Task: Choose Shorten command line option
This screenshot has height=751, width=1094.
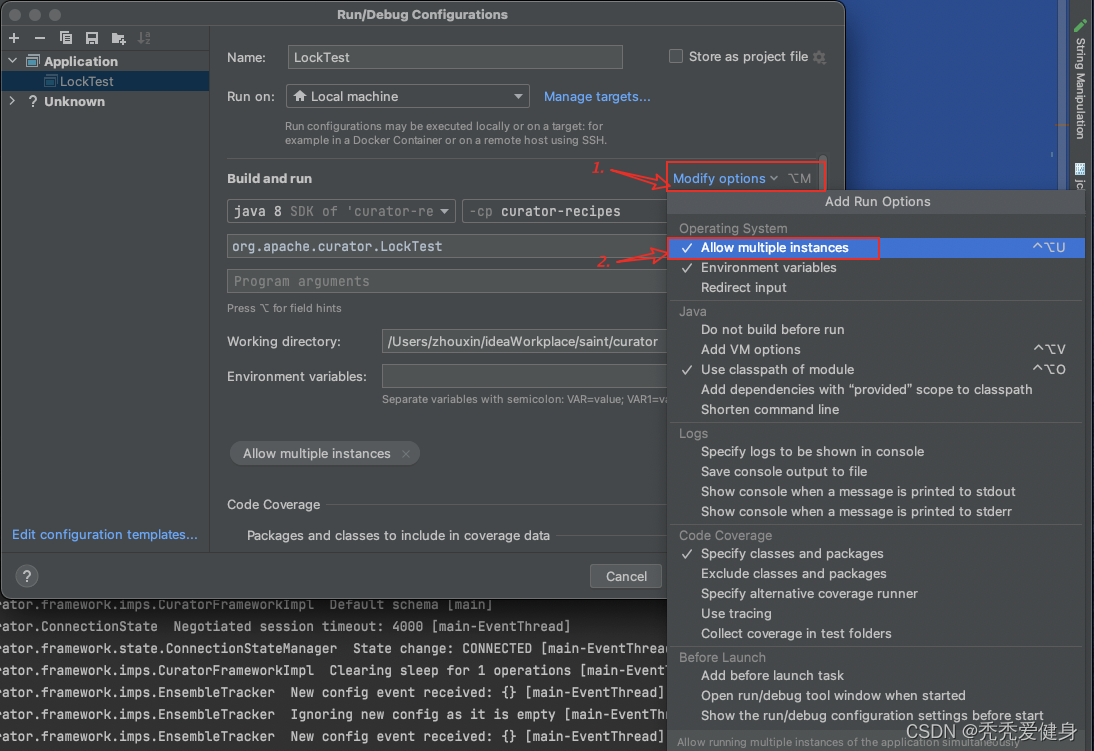Action: [876, 410]
